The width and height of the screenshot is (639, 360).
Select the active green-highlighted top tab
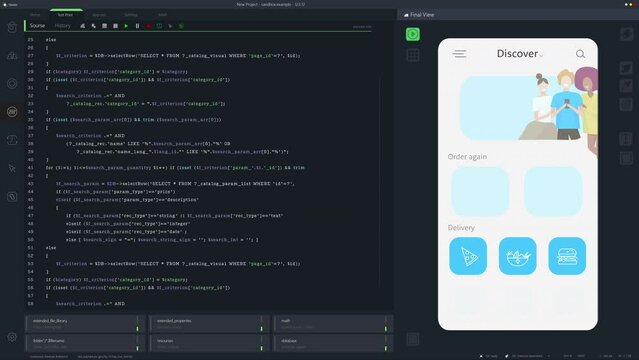[x=65, y=15]
